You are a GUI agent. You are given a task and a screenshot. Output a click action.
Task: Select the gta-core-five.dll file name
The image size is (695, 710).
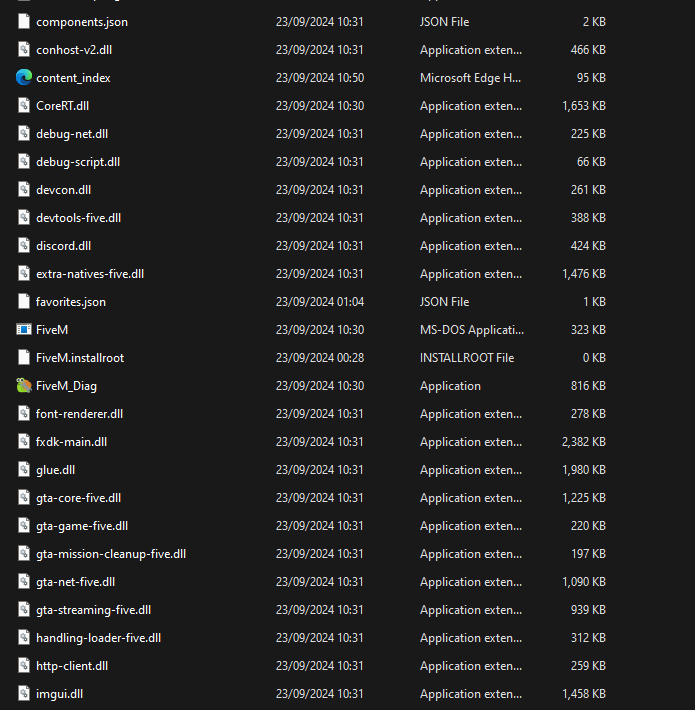point(78,498)
